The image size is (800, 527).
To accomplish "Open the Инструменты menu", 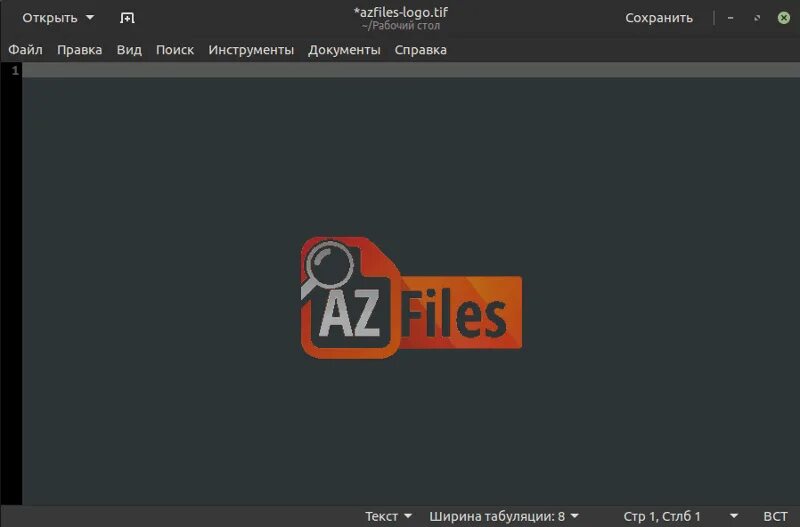I will point(251,49).
